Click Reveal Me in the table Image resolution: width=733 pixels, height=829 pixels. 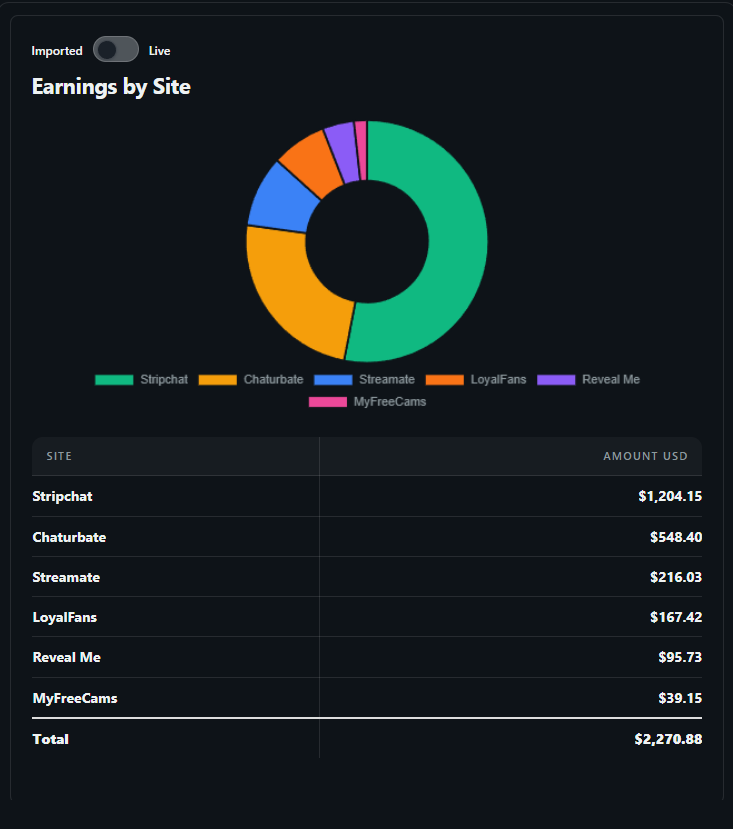(x=67, y=657)
